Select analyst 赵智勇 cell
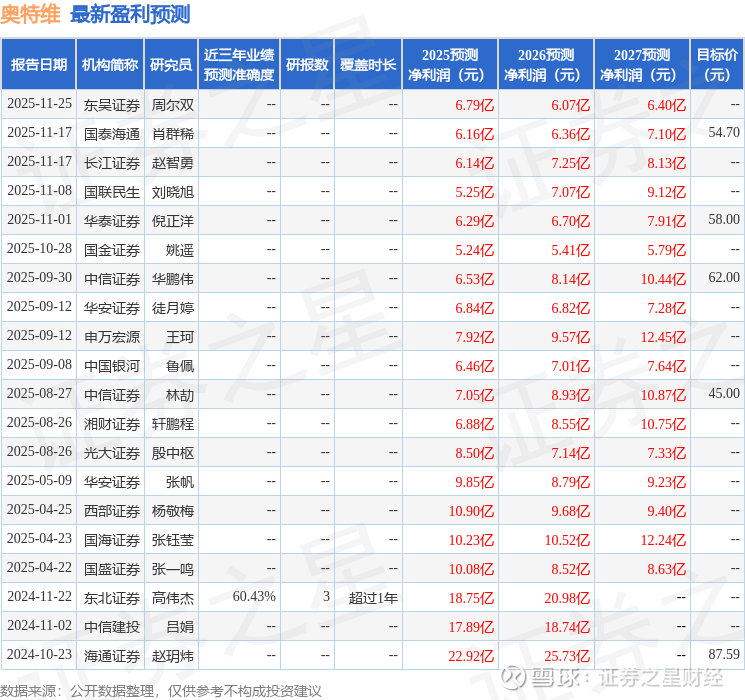The width and height of the screenshot is (745, 700). (x=172, y=163)
